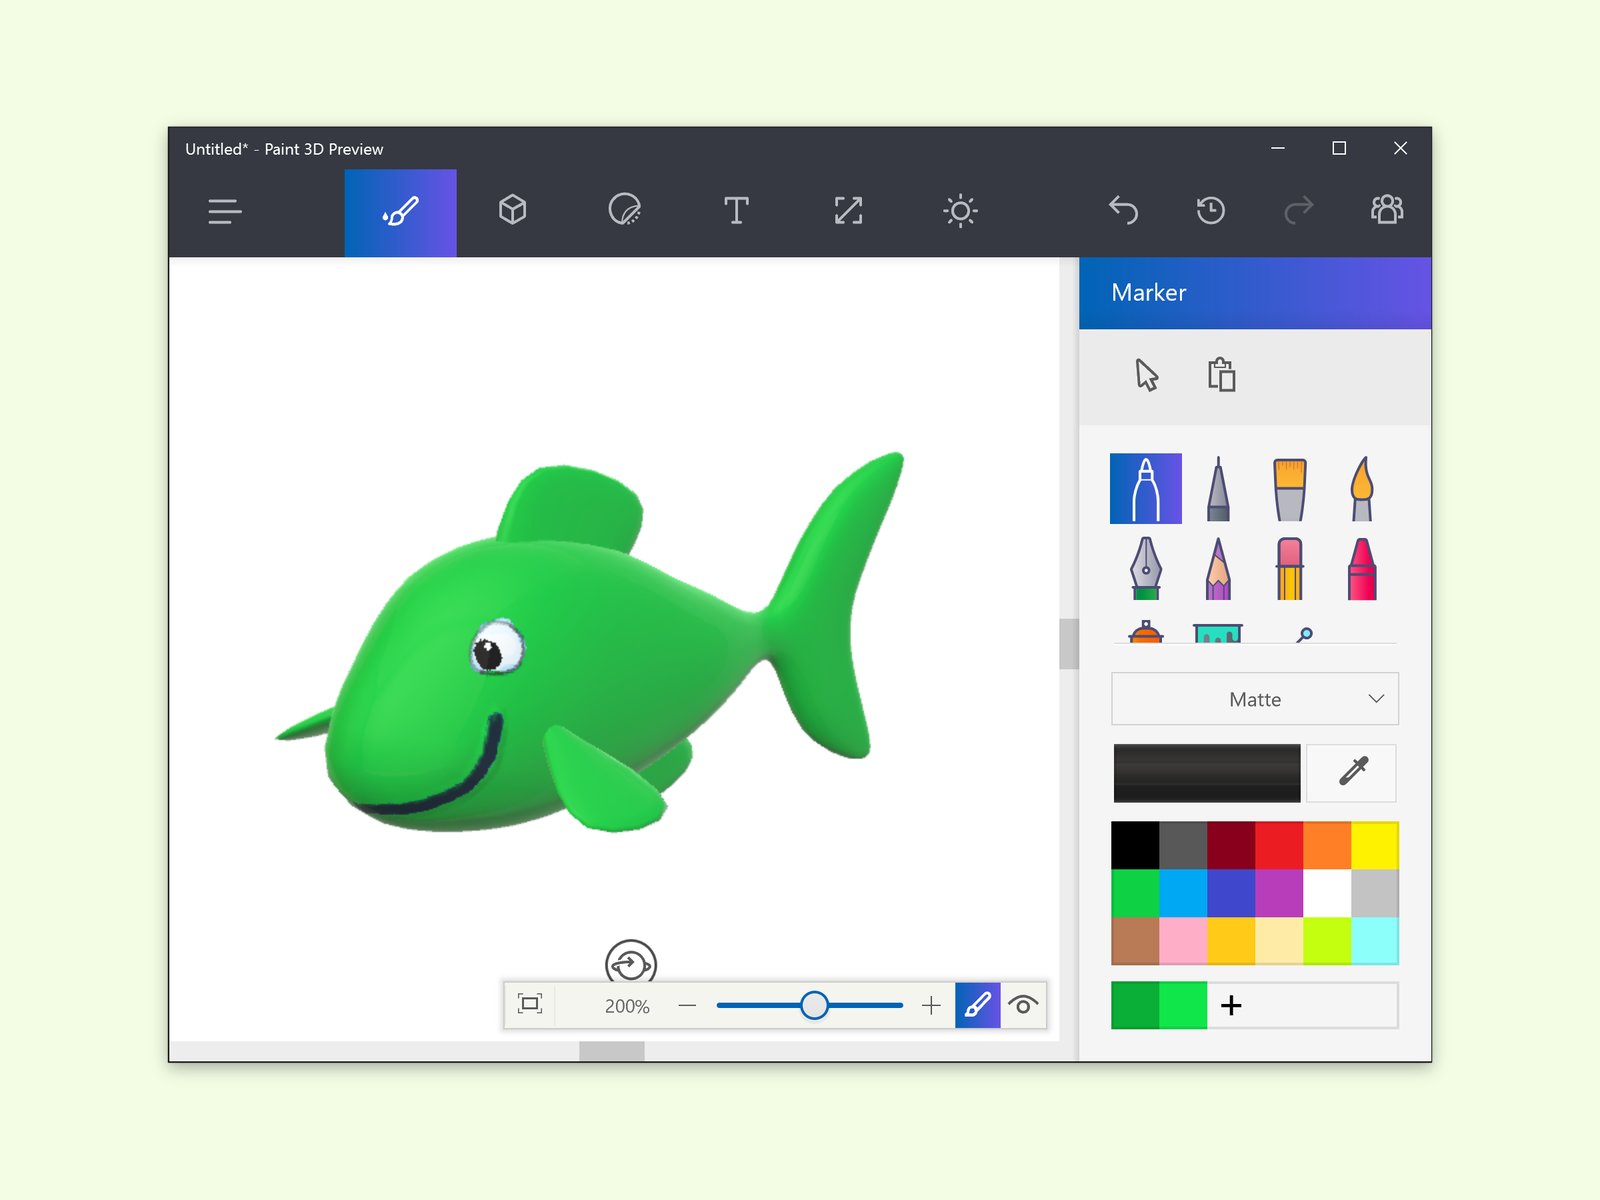Choose the dark gray color swatch
This screenshot has height=1200, width=1600.
(x=1183, y=846)
